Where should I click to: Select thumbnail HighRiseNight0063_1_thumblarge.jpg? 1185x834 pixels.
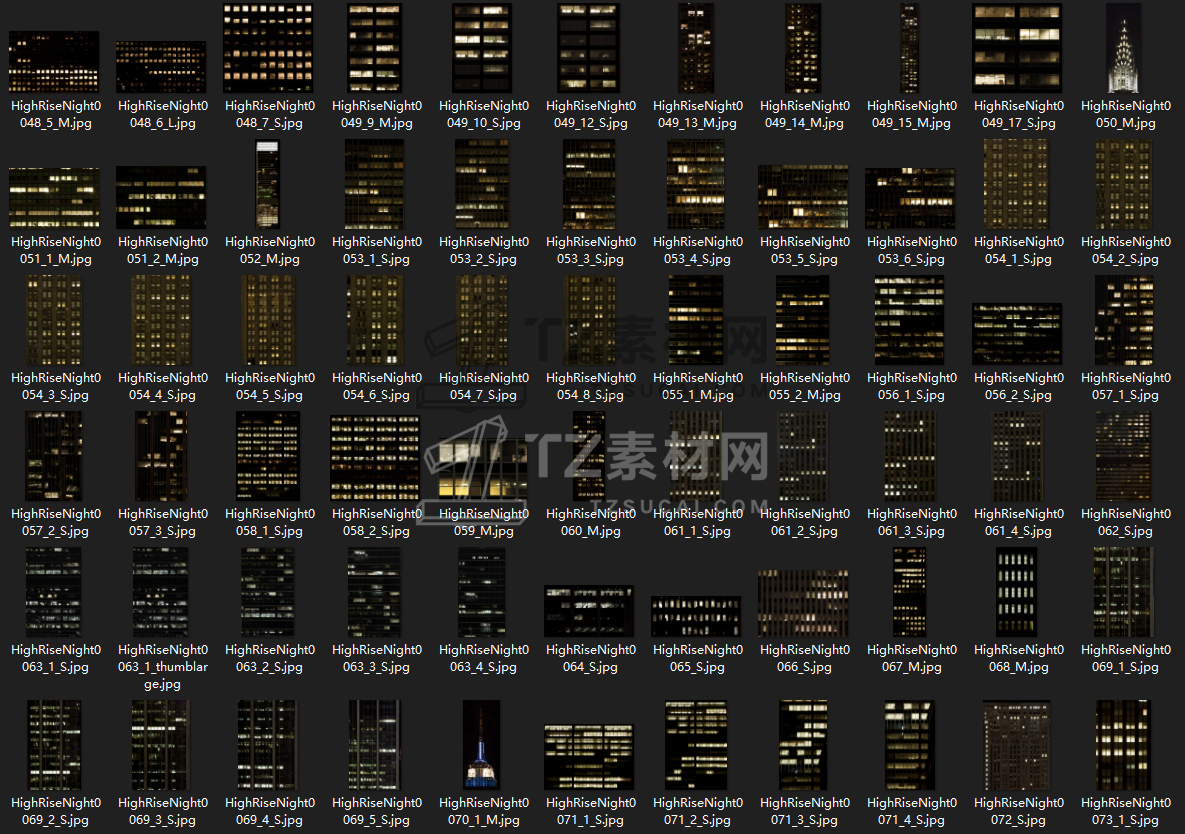pyautogui.click(x=161, y=592)
